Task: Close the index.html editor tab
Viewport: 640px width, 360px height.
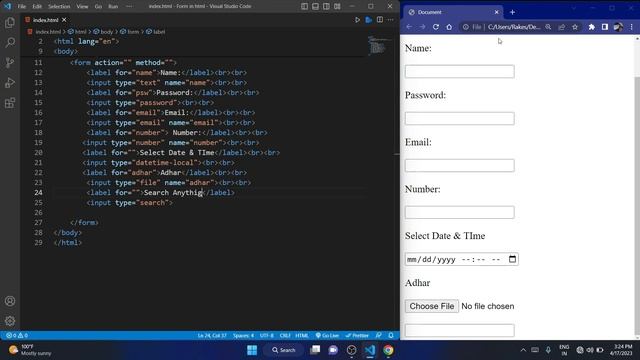Action: 64,20
